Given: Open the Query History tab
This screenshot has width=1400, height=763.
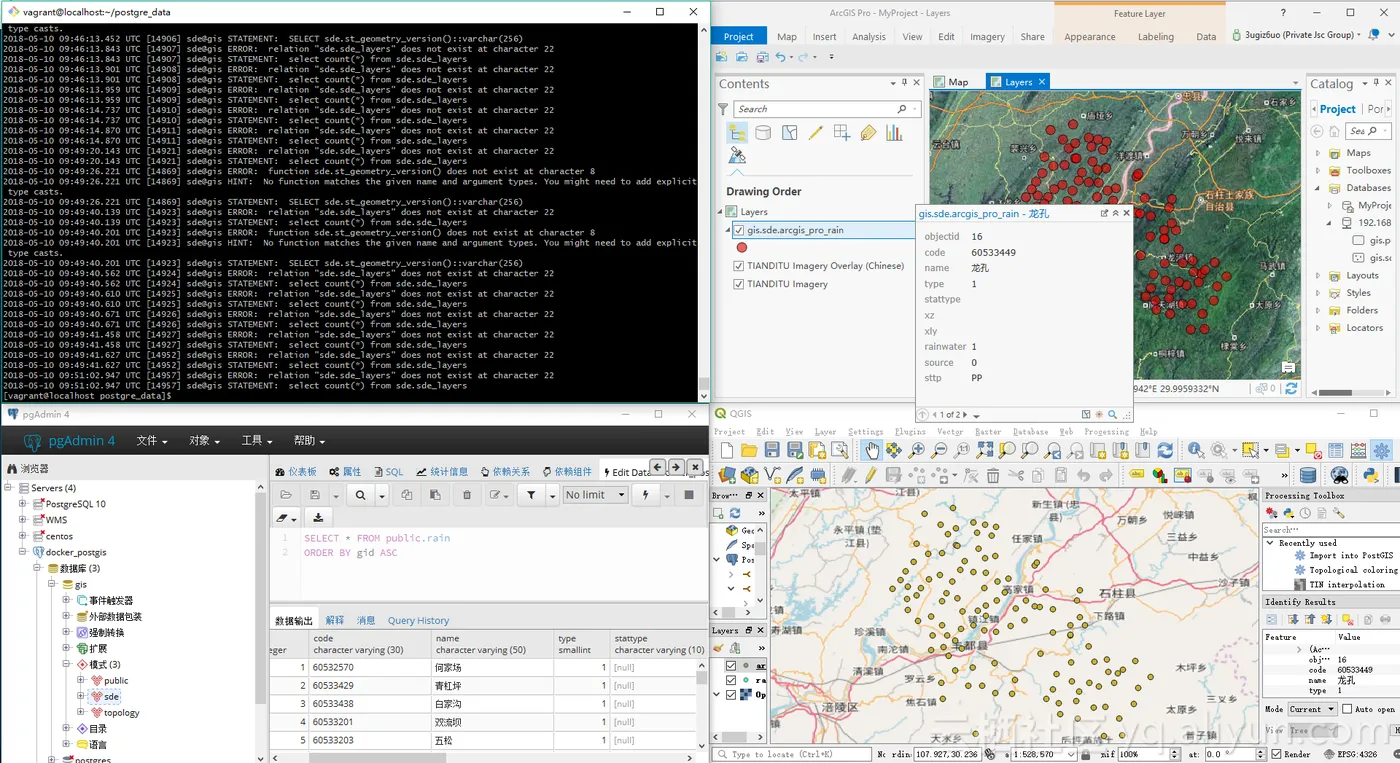Looking at the screenshot, I should pyautogui.click(x=418, y=621).
